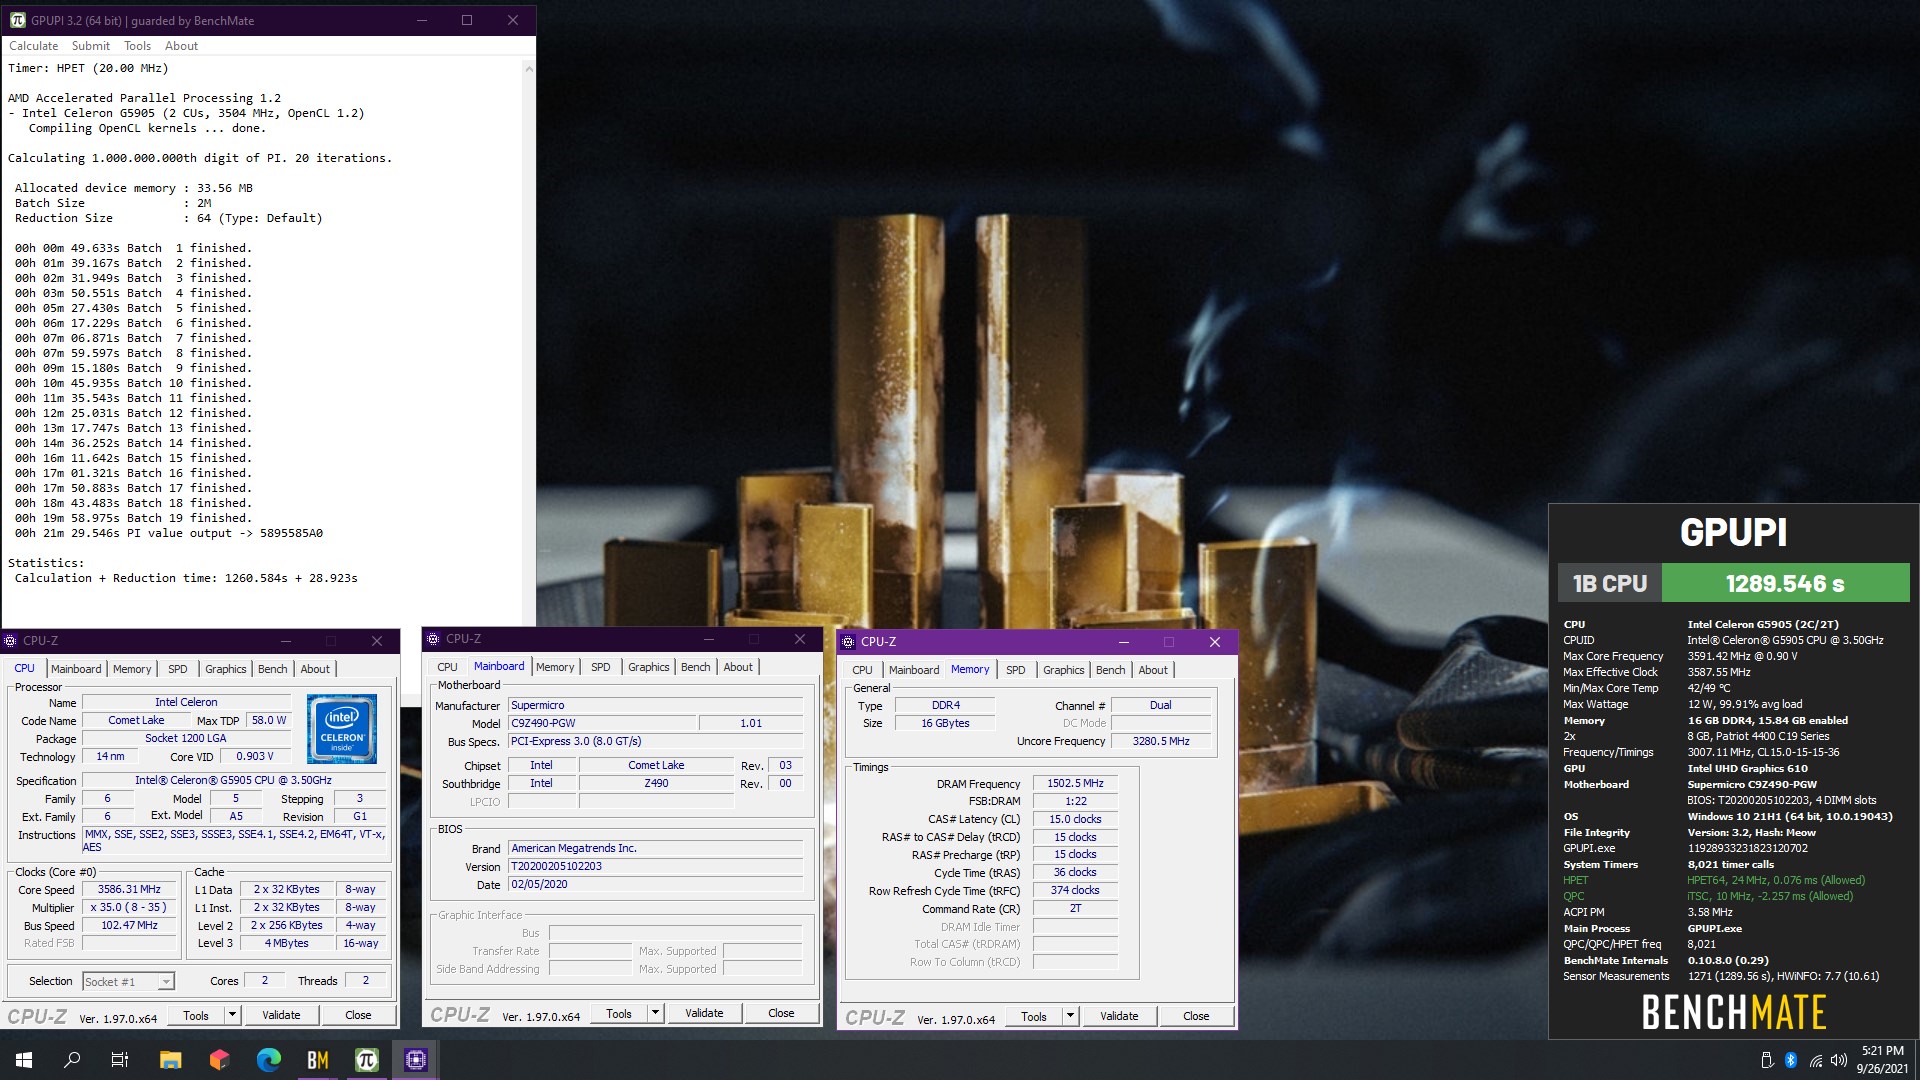Open Task View in taskbar
The height and width of the screenshot is (1080, 1920).
pyautogui.click(x=120, y=1060)
